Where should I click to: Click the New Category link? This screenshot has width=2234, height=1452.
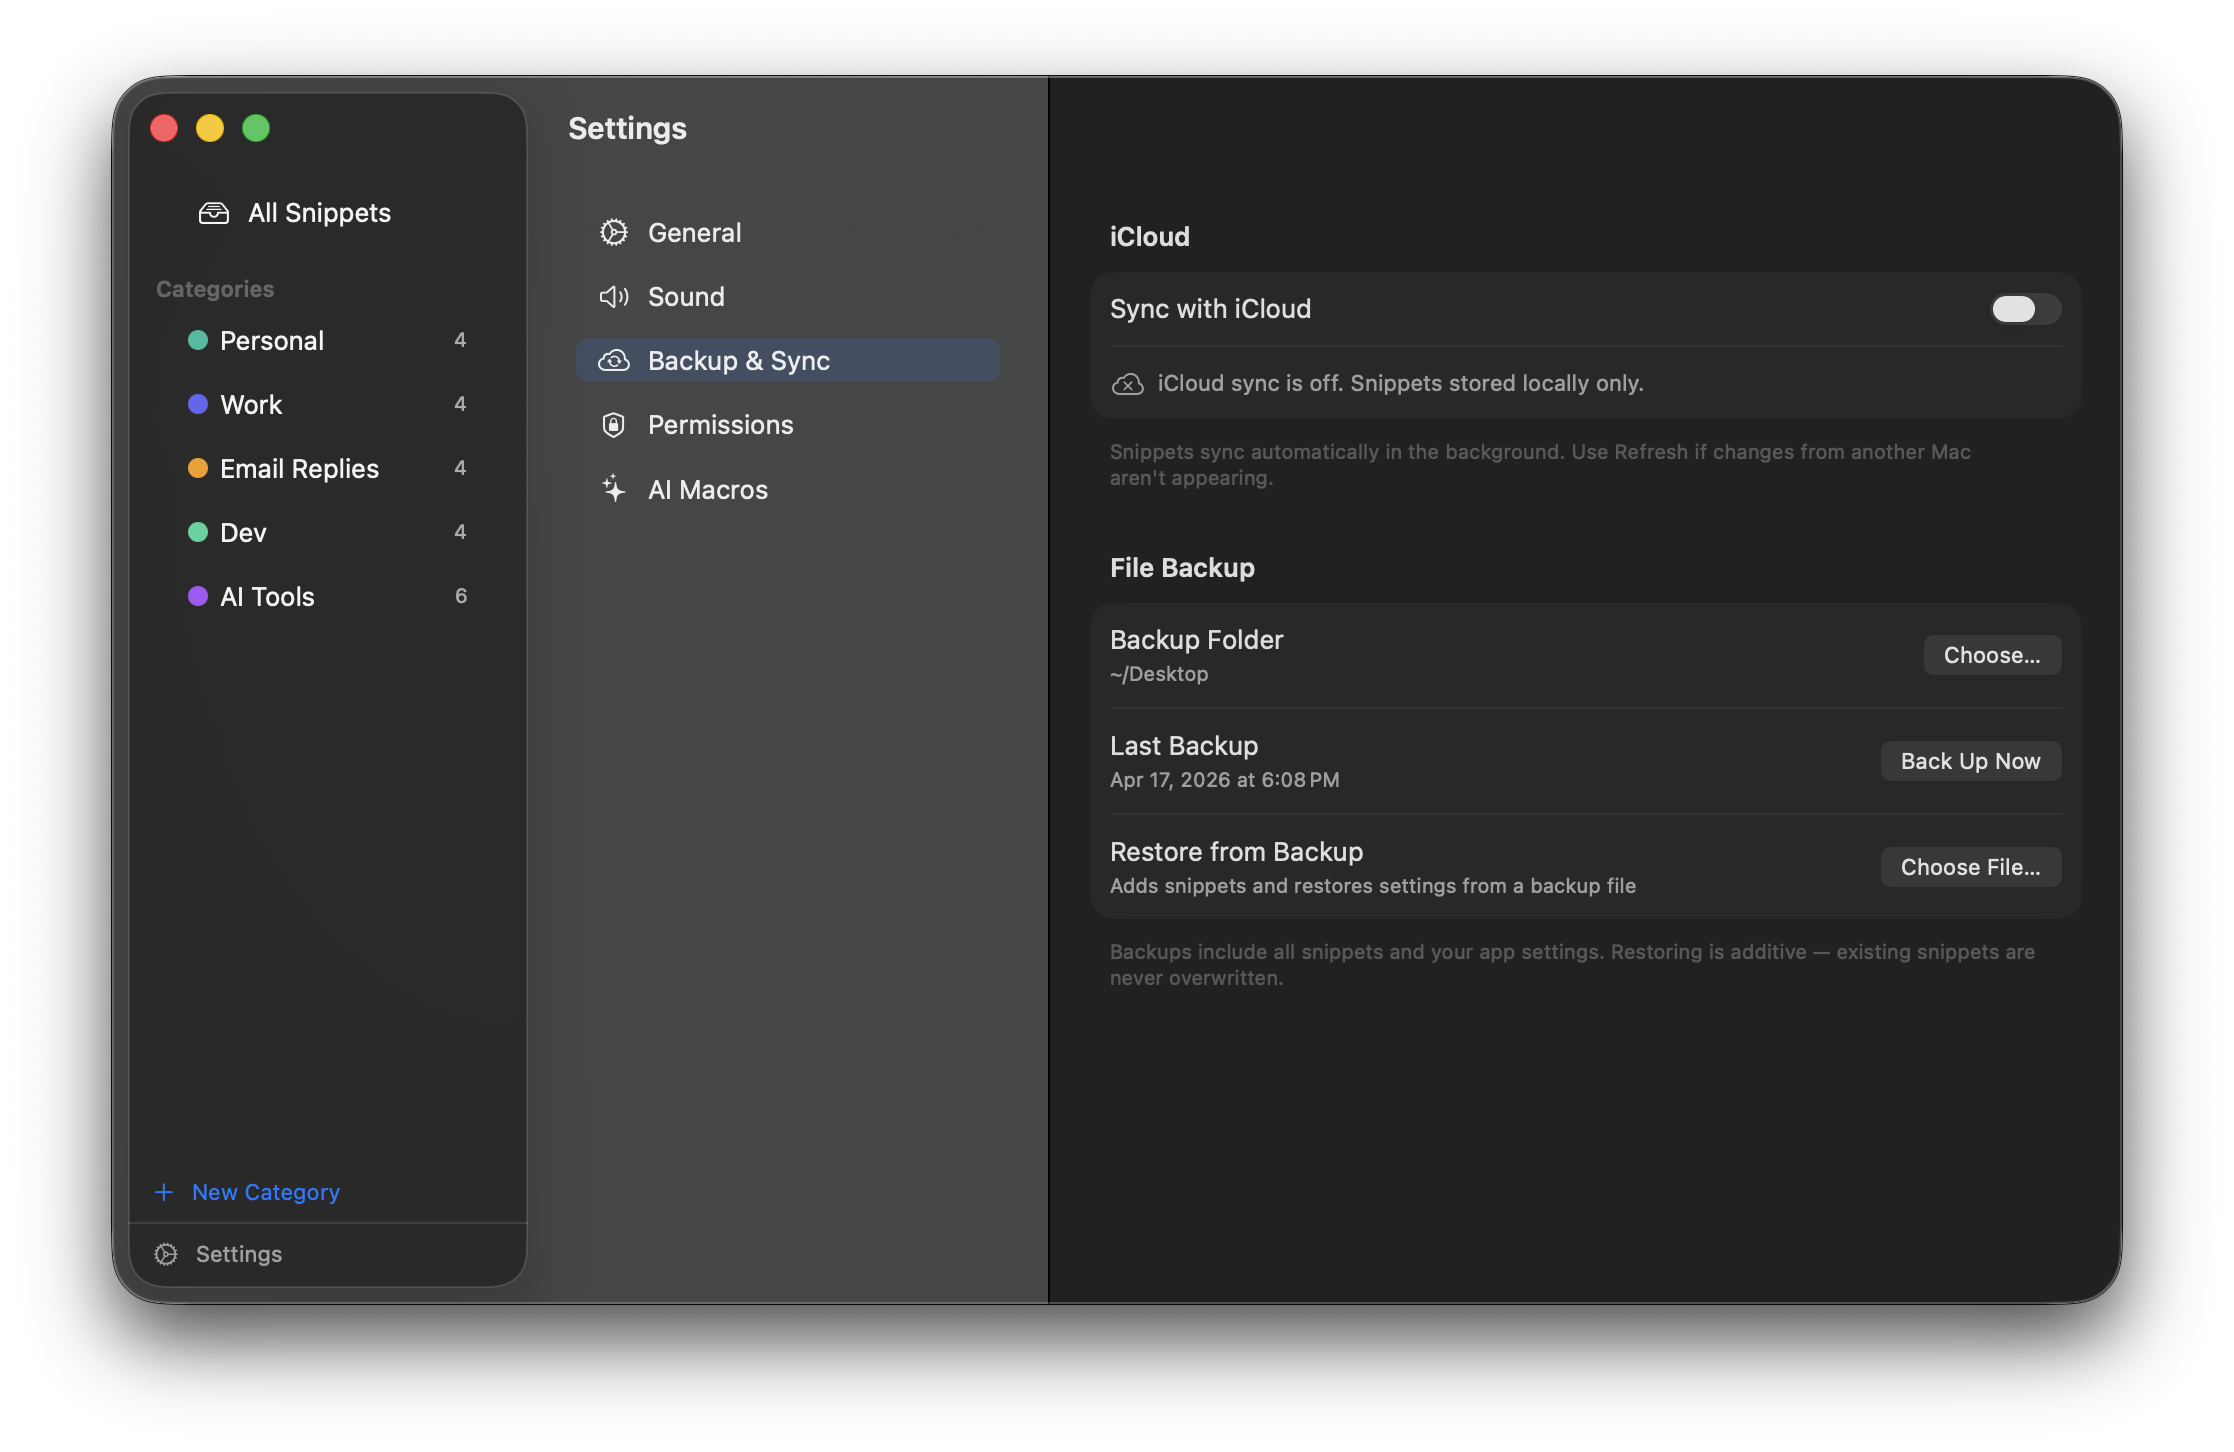point(265,1191)
